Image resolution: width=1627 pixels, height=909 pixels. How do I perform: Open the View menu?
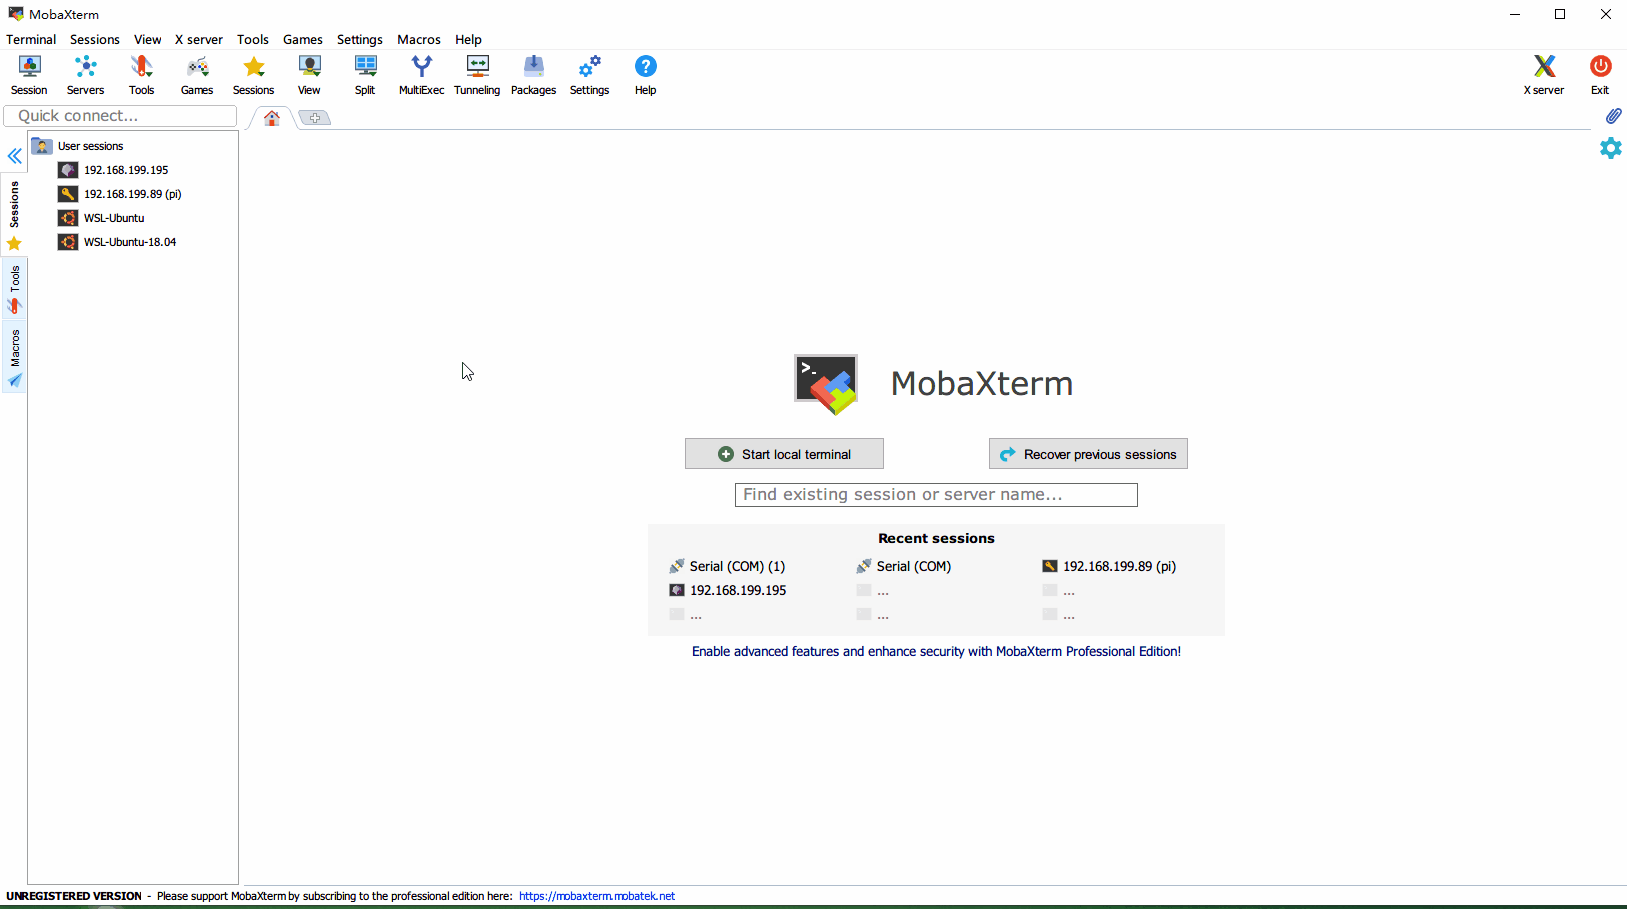coord(148,40)
